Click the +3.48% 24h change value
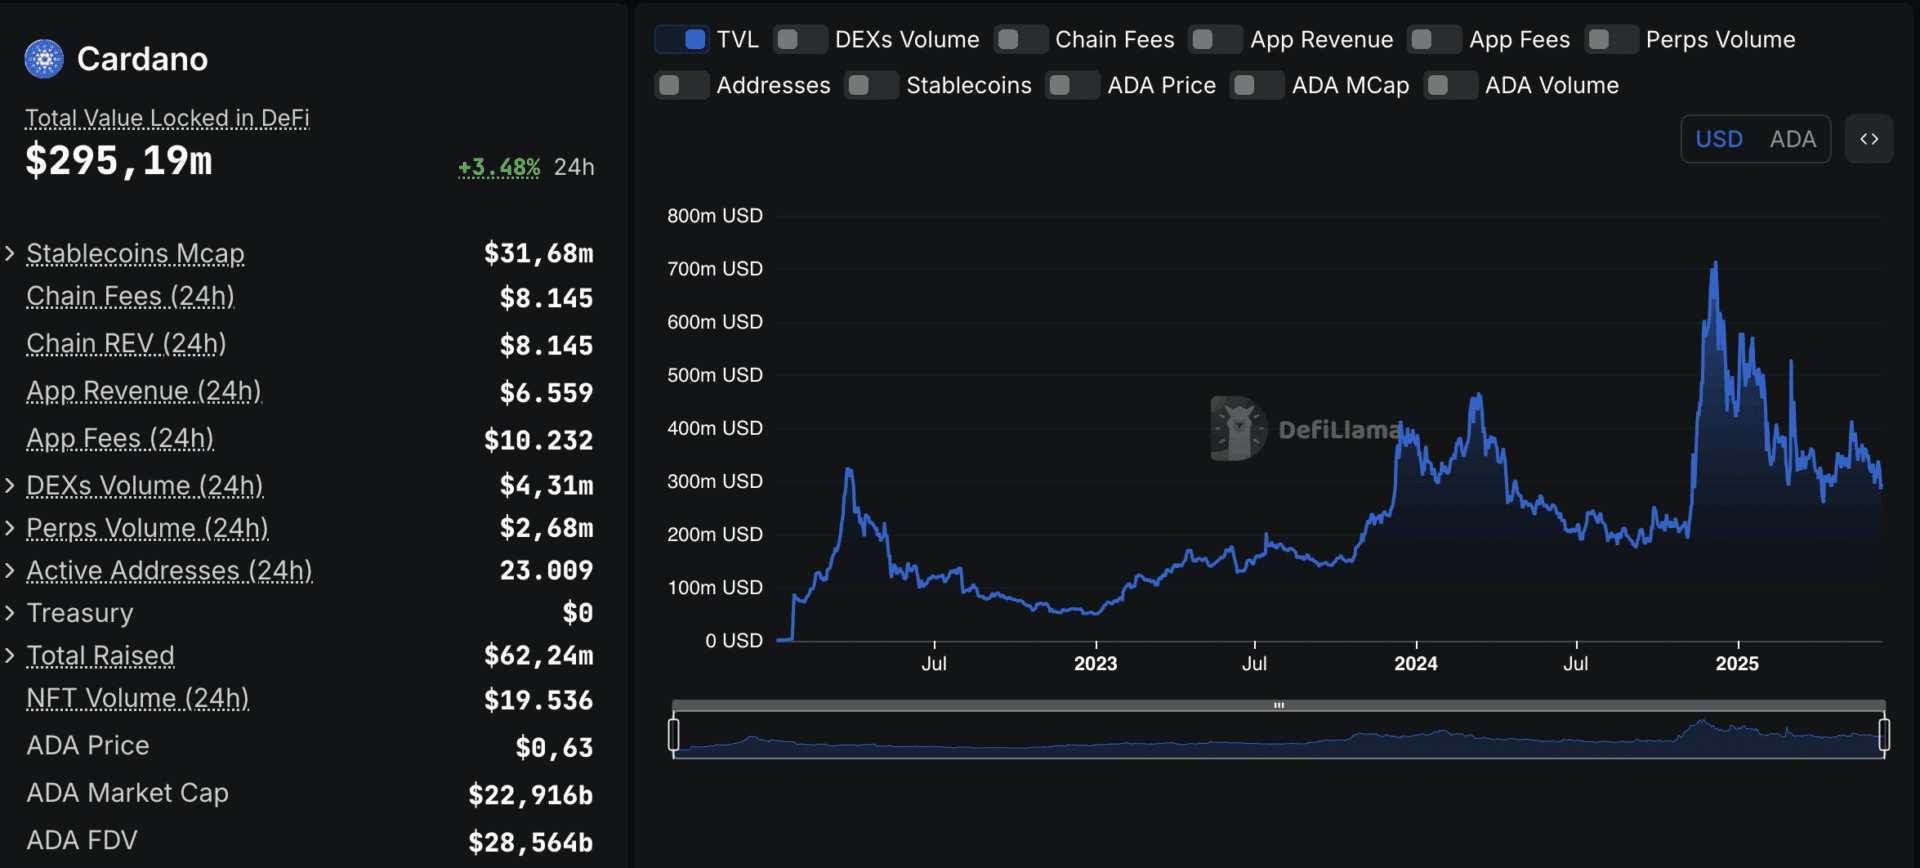Viewport: 1920px width, 868px height. tap(499, 167)
